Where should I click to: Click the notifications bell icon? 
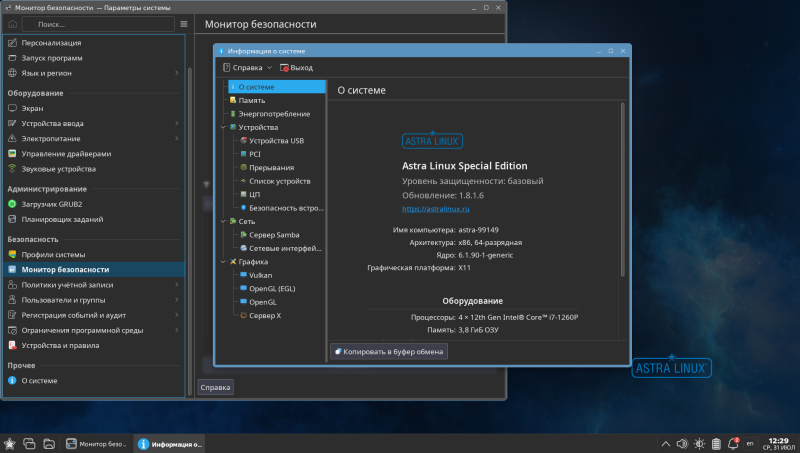(733, 444)
